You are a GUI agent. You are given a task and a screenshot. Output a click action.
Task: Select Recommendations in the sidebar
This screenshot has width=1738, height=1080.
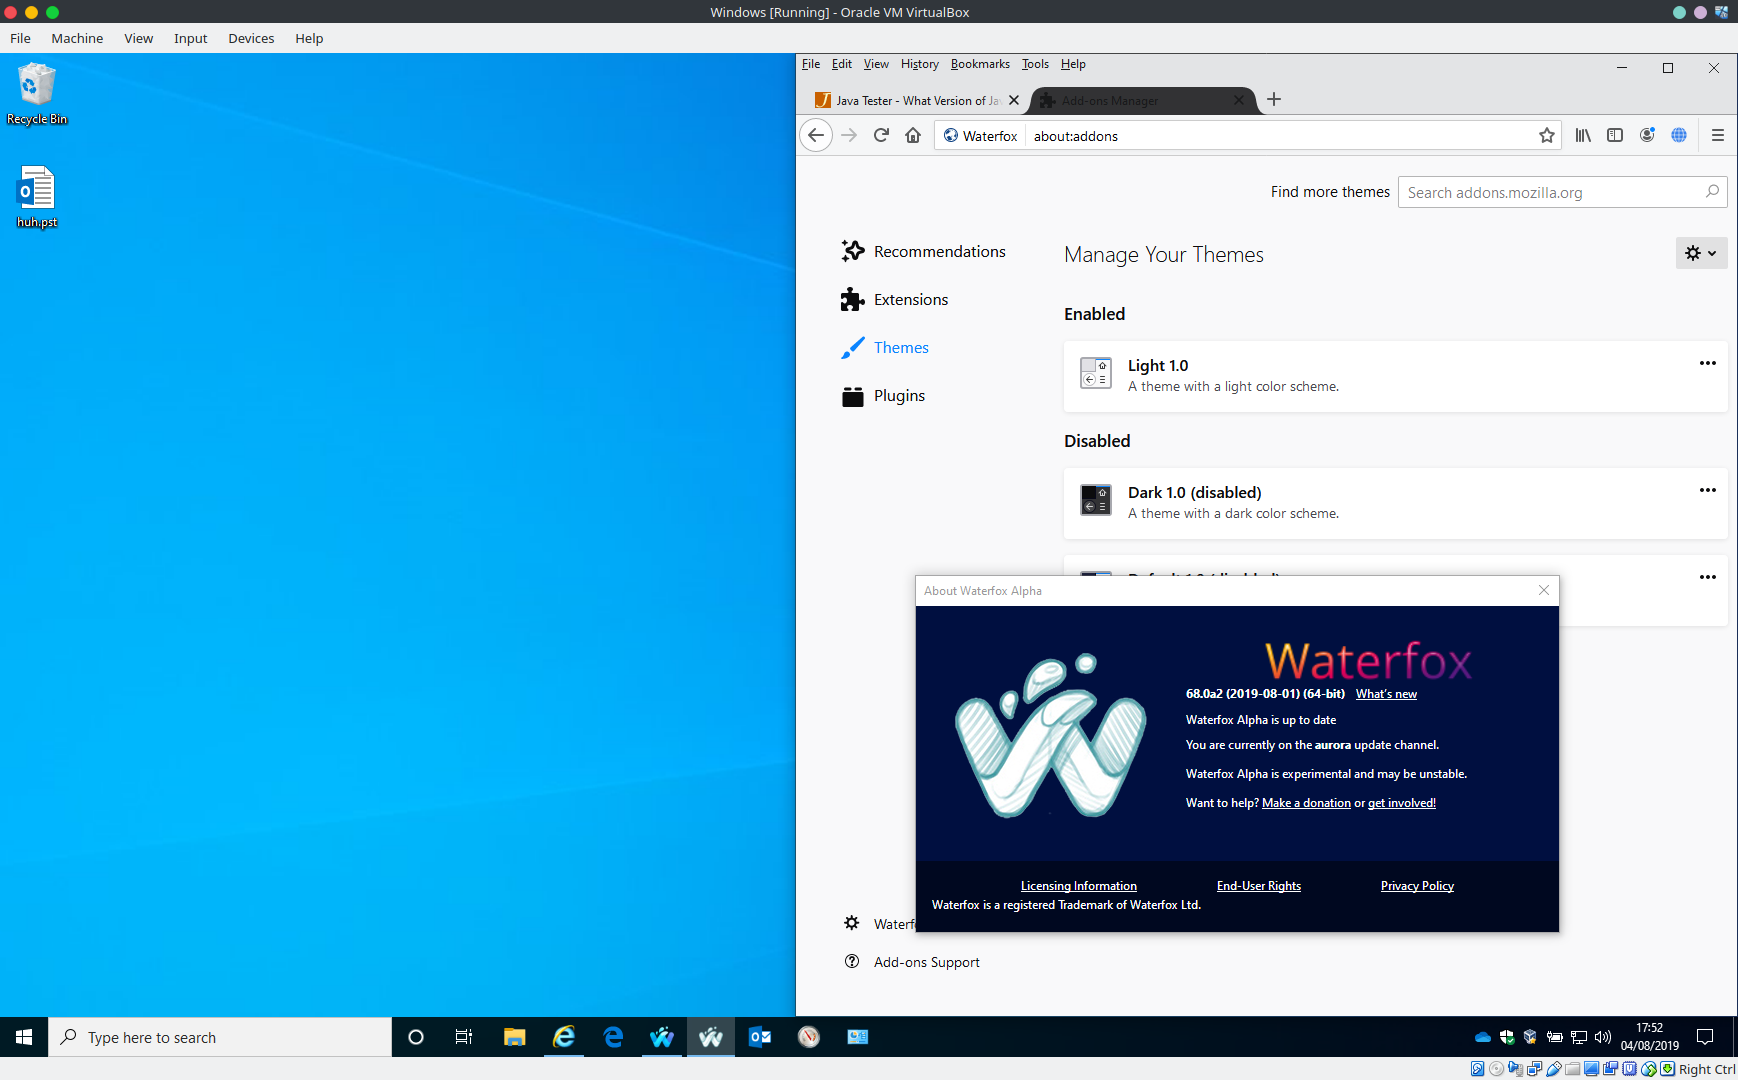pos(939,251)
